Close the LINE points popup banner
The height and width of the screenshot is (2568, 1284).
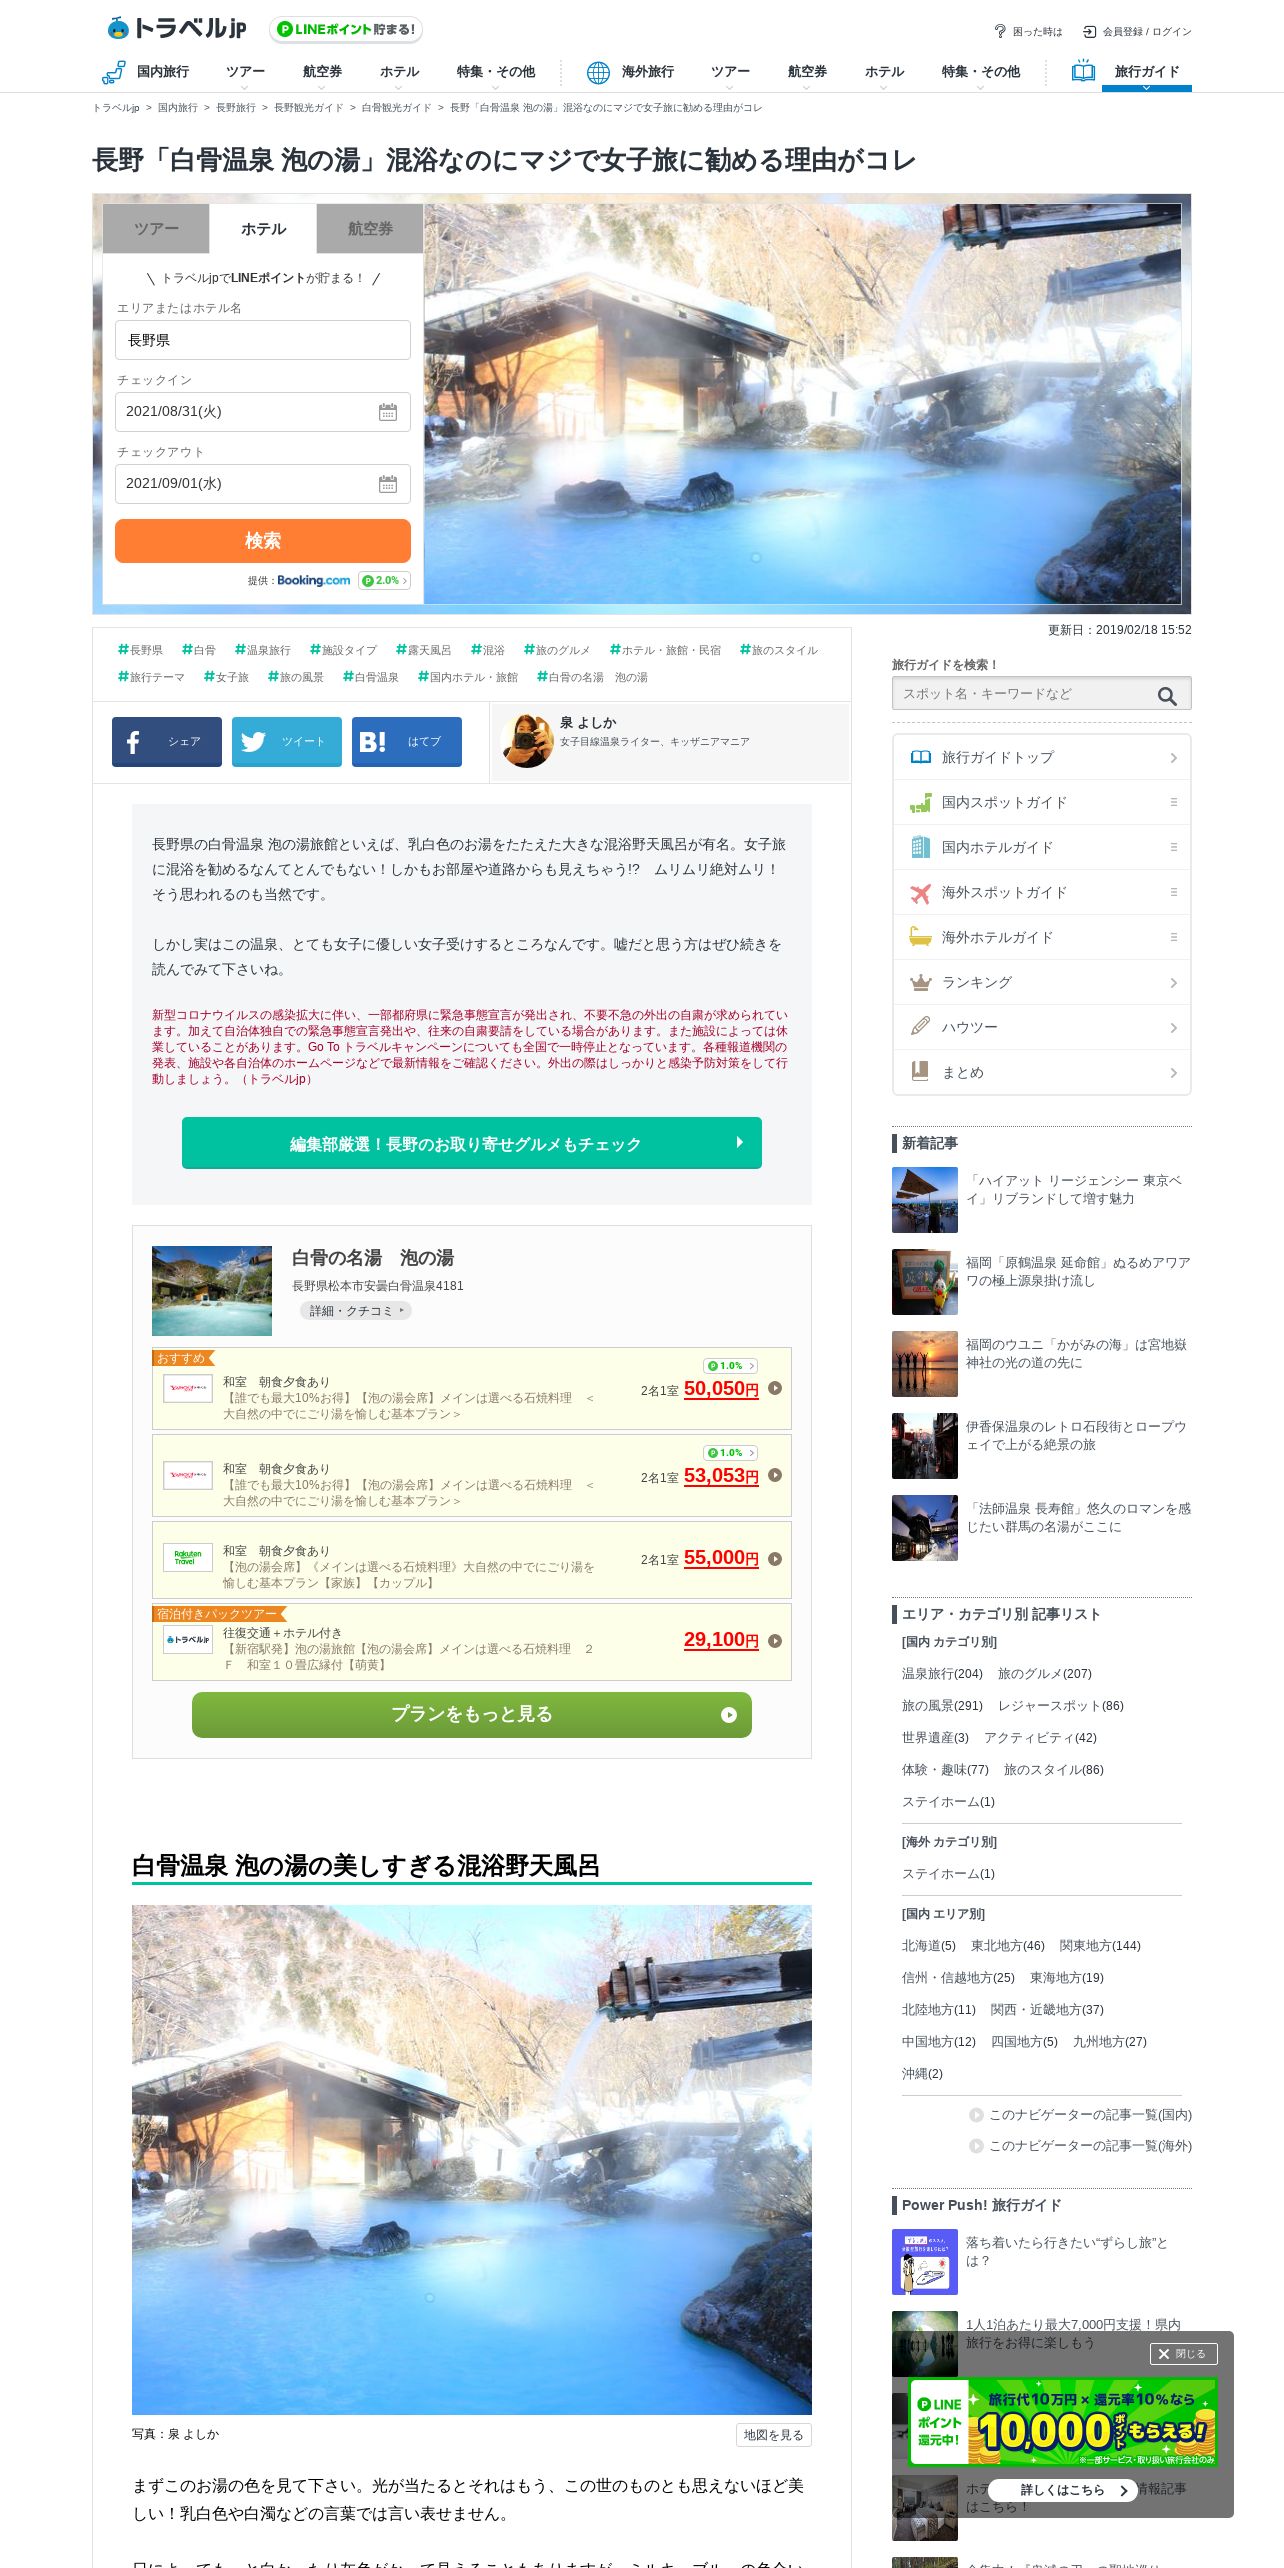[x=1183, y=2354]
